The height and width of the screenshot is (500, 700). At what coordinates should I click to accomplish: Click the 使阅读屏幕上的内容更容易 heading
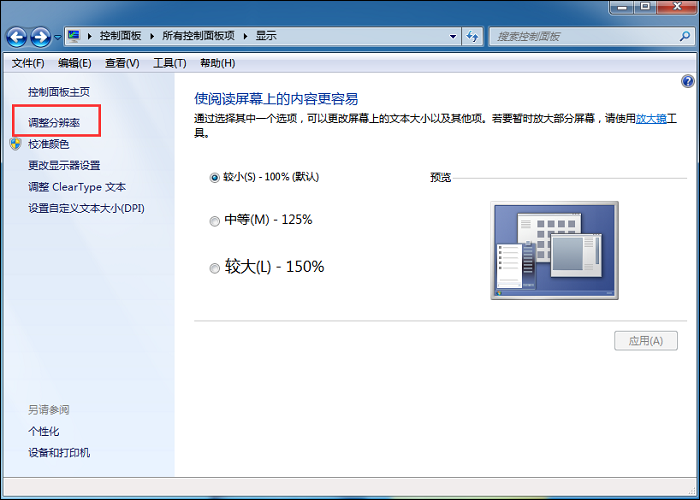tap(276, 99)
